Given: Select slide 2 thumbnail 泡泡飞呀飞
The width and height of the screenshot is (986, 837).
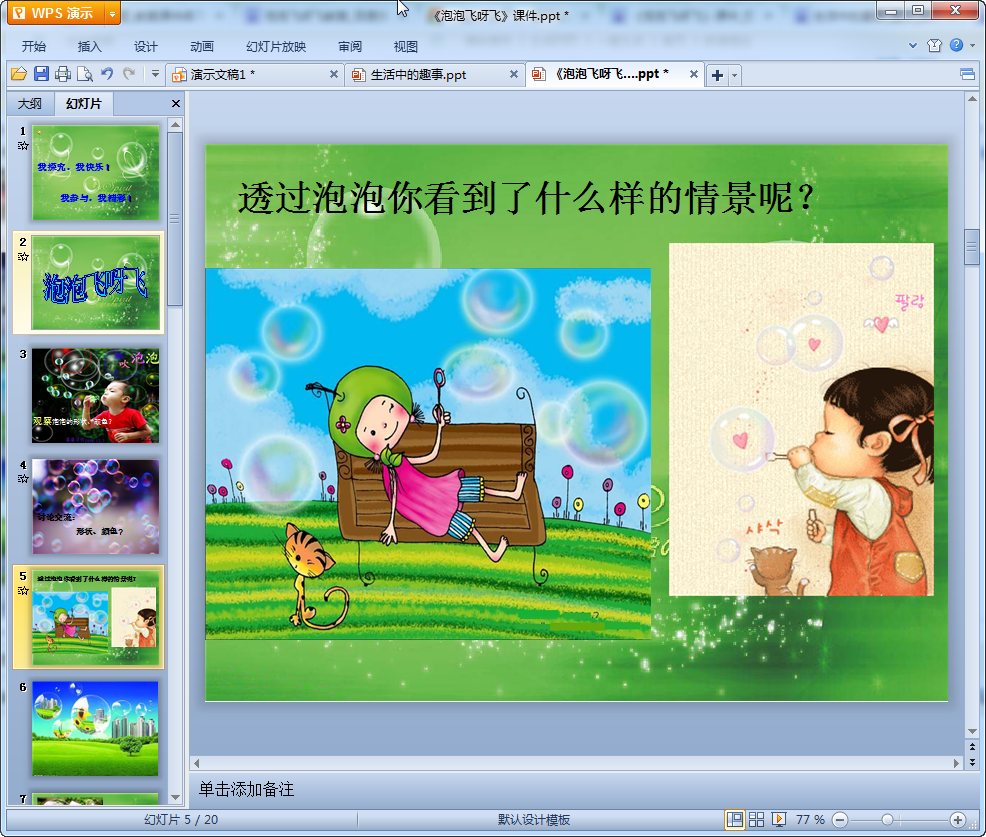Looking at the screenshot, I should (96, 283).
